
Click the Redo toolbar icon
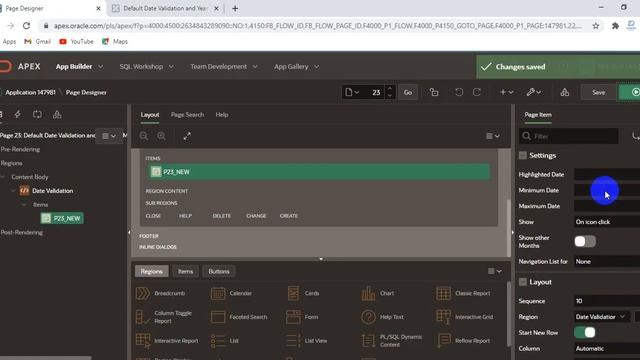[x=477, y=92]
